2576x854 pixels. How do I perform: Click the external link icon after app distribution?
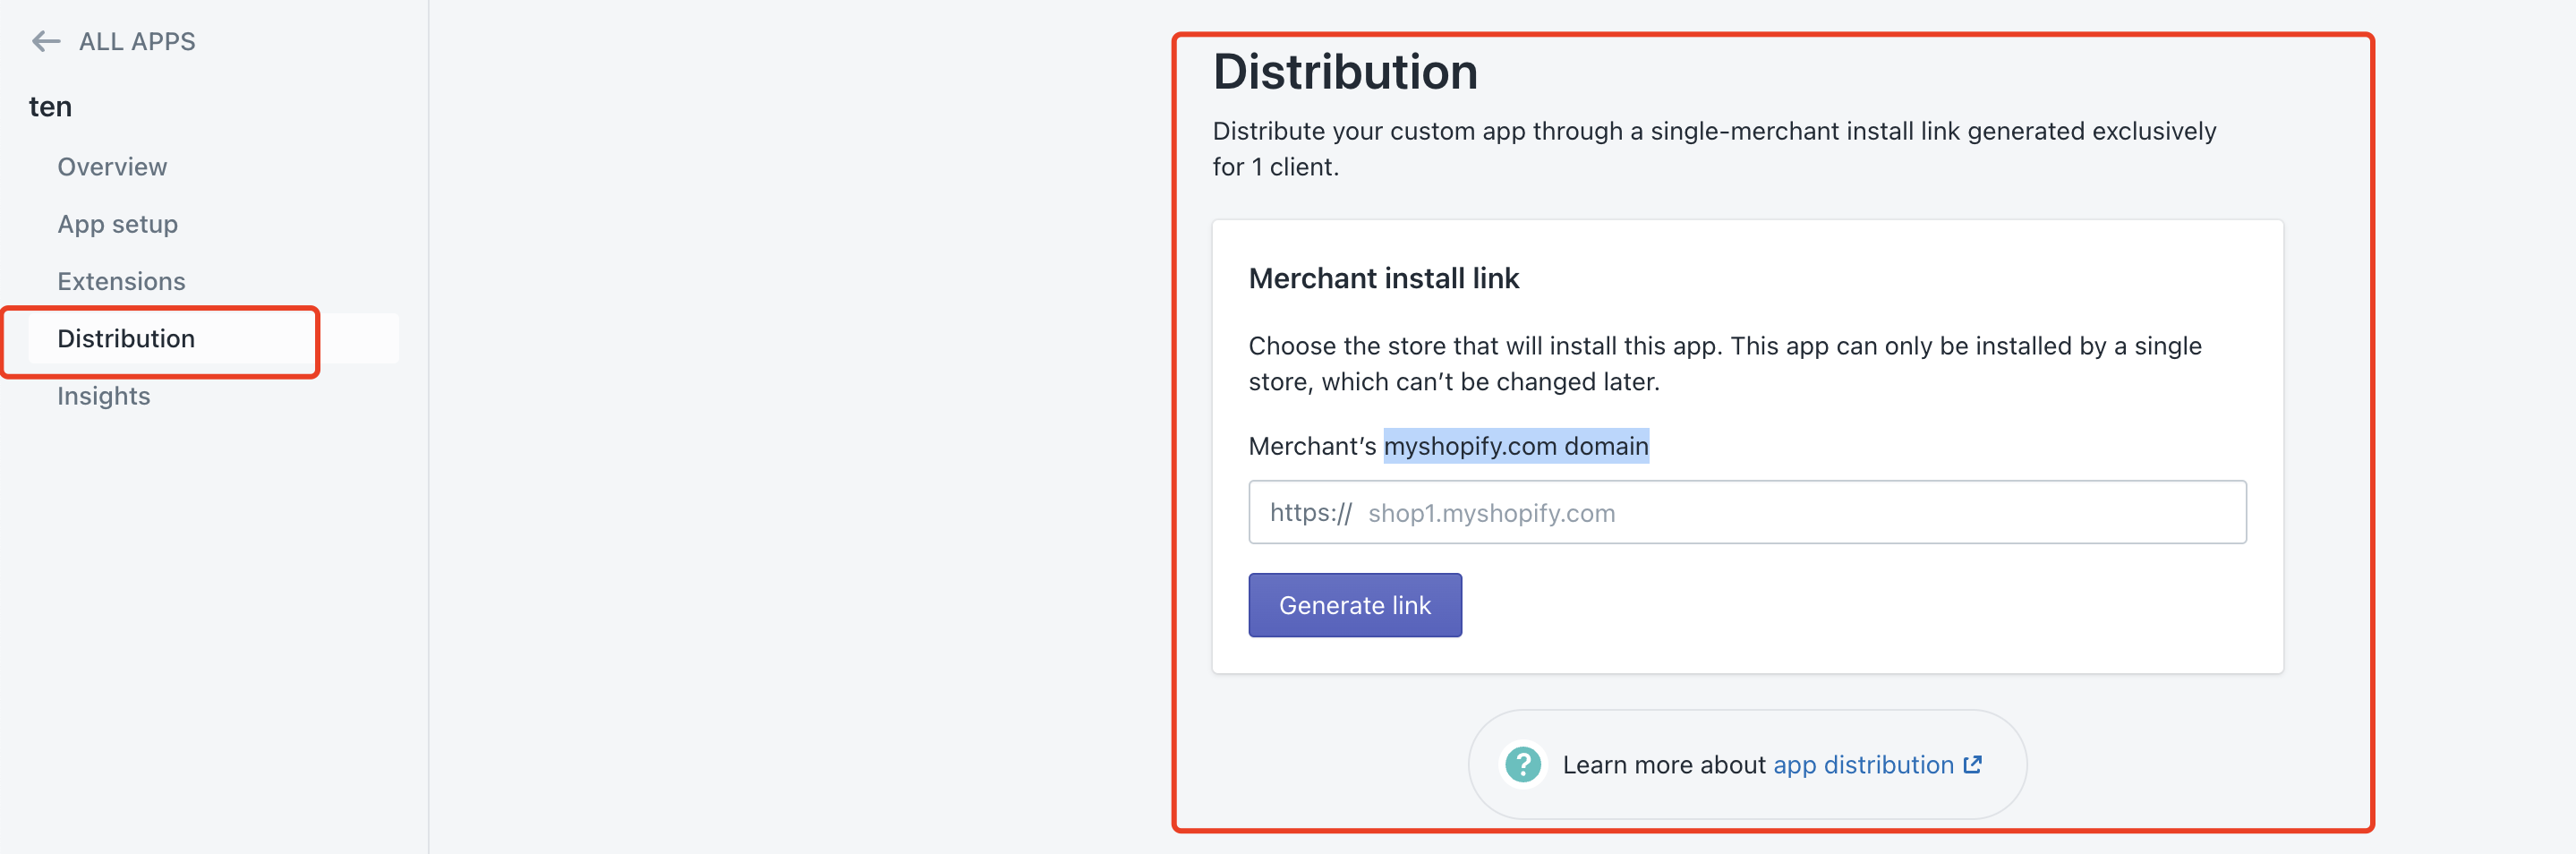pyautogui.click(x=1972, y=765)
